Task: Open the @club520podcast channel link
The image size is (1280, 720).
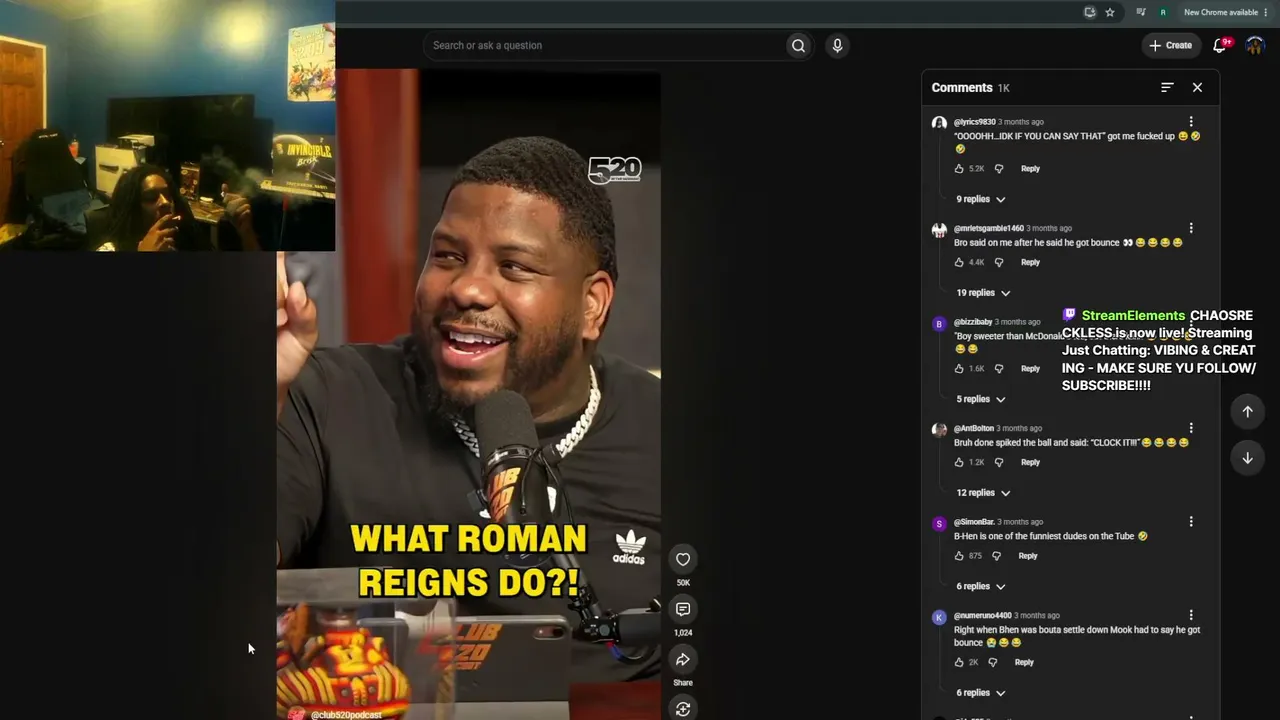Action: click(346, 715)
